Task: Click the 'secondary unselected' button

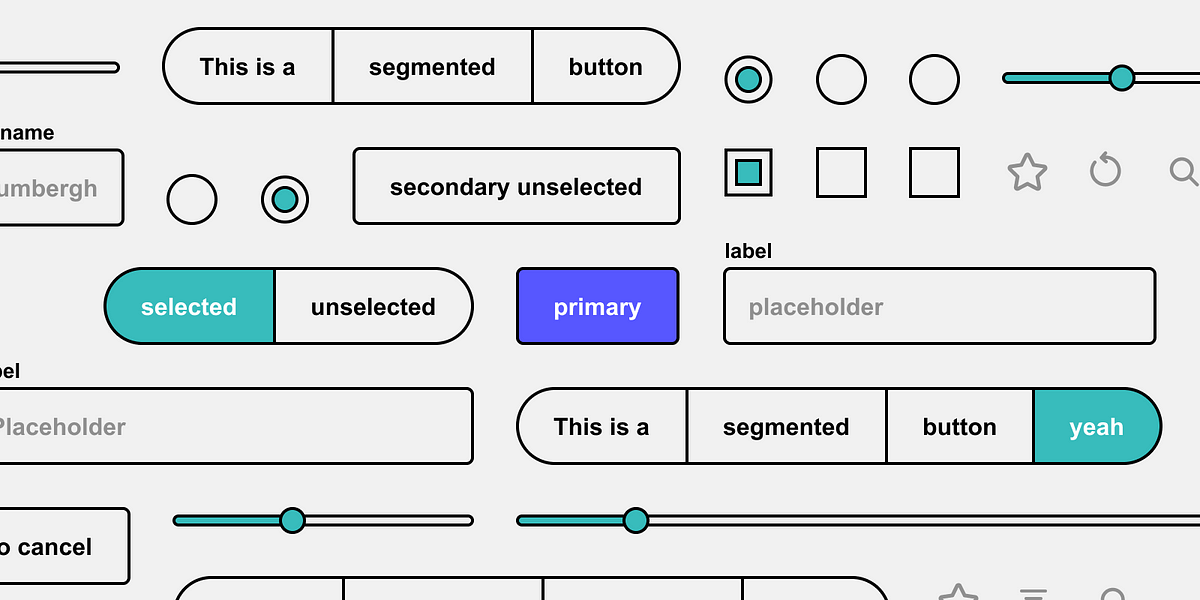Action: click(516, 186)
